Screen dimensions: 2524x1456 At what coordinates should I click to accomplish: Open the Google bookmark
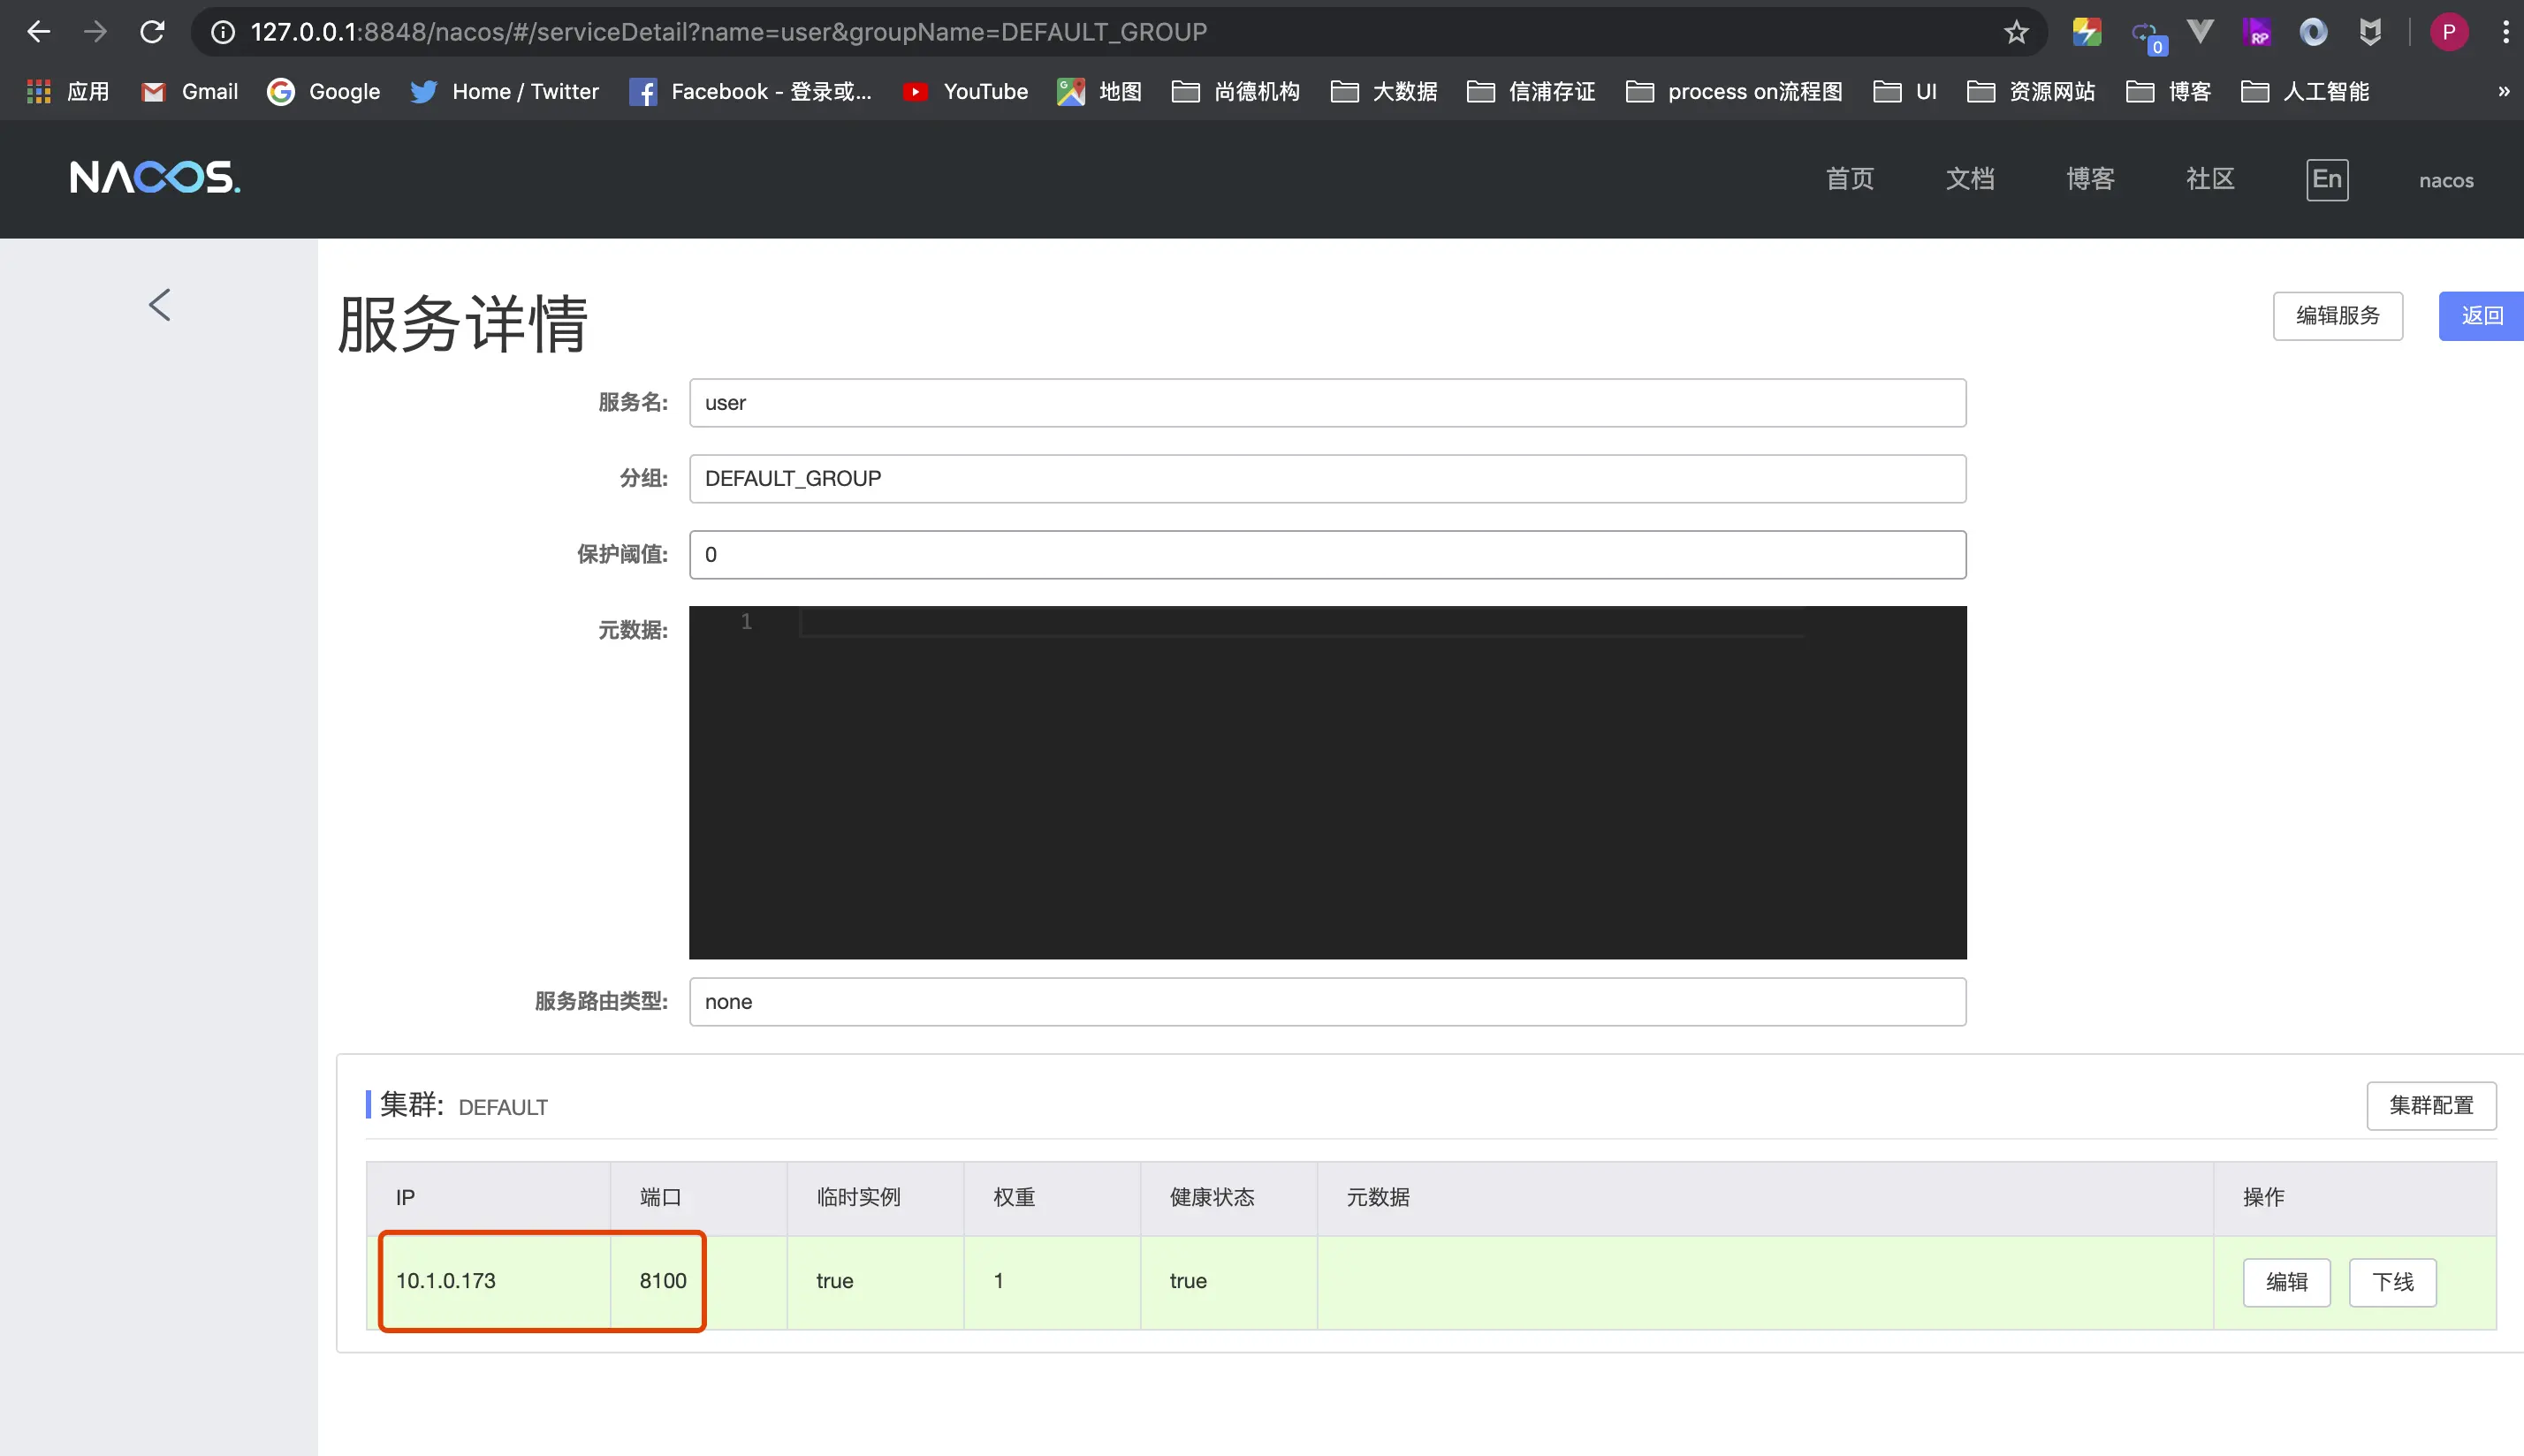pos(323,91)
